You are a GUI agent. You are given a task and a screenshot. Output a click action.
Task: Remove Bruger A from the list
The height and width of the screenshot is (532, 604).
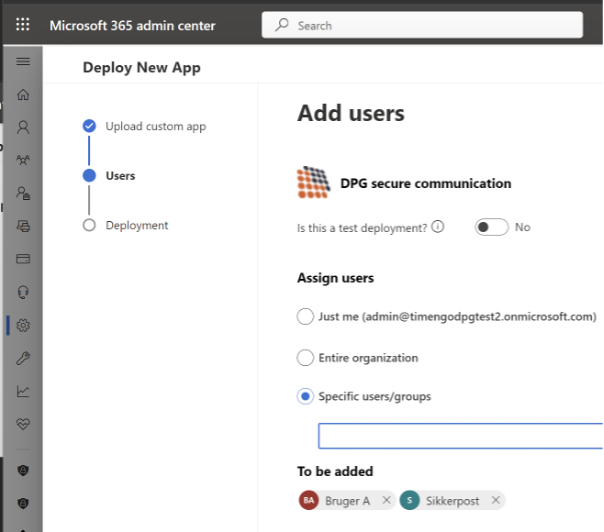[x=386, y=500]
